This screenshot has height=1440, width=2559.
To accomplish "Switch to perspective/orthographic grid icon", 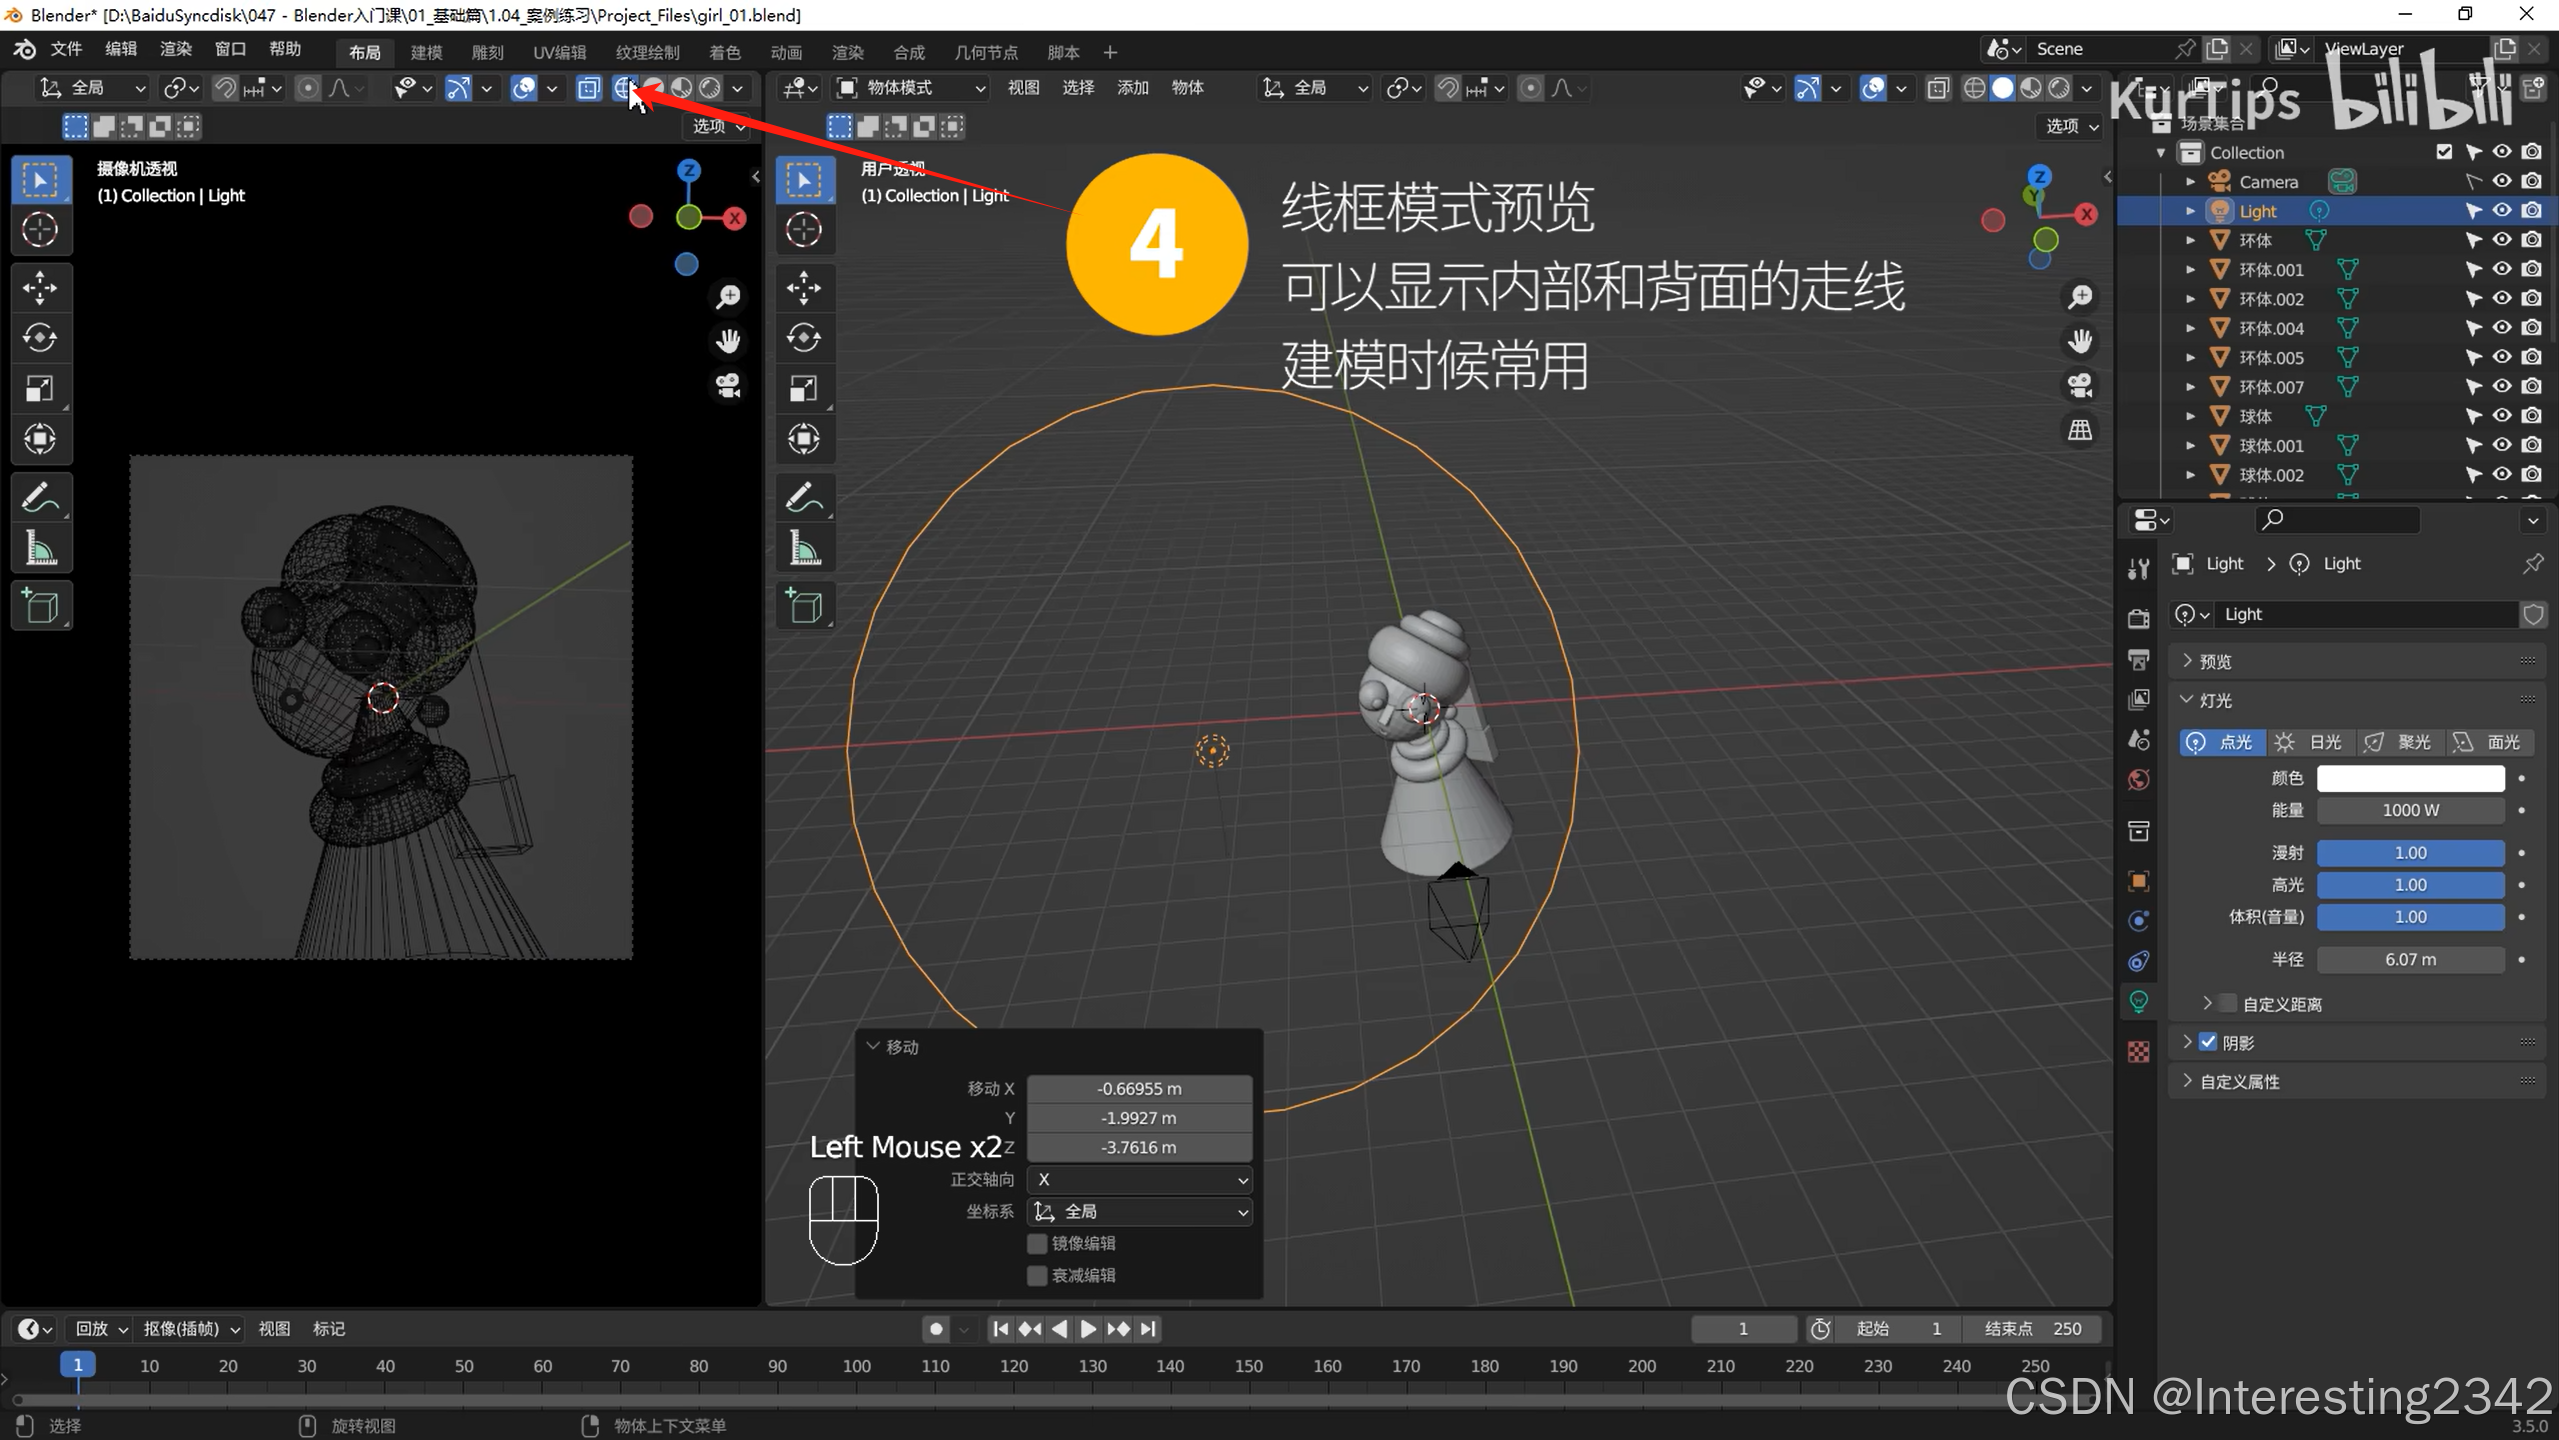I will coord(2080,430).
